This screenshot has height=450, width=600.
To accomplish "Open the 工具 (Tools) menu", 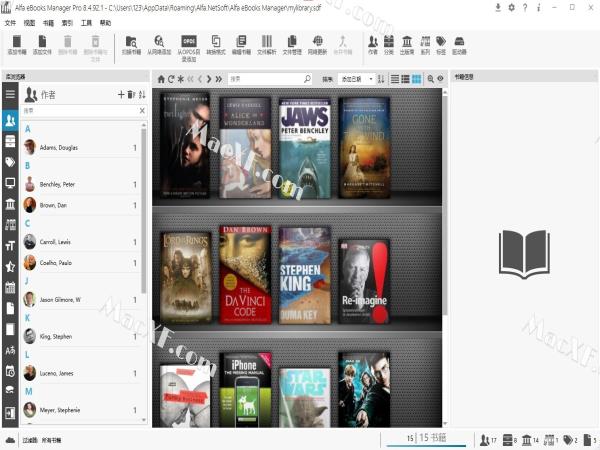I will [86, 23].
